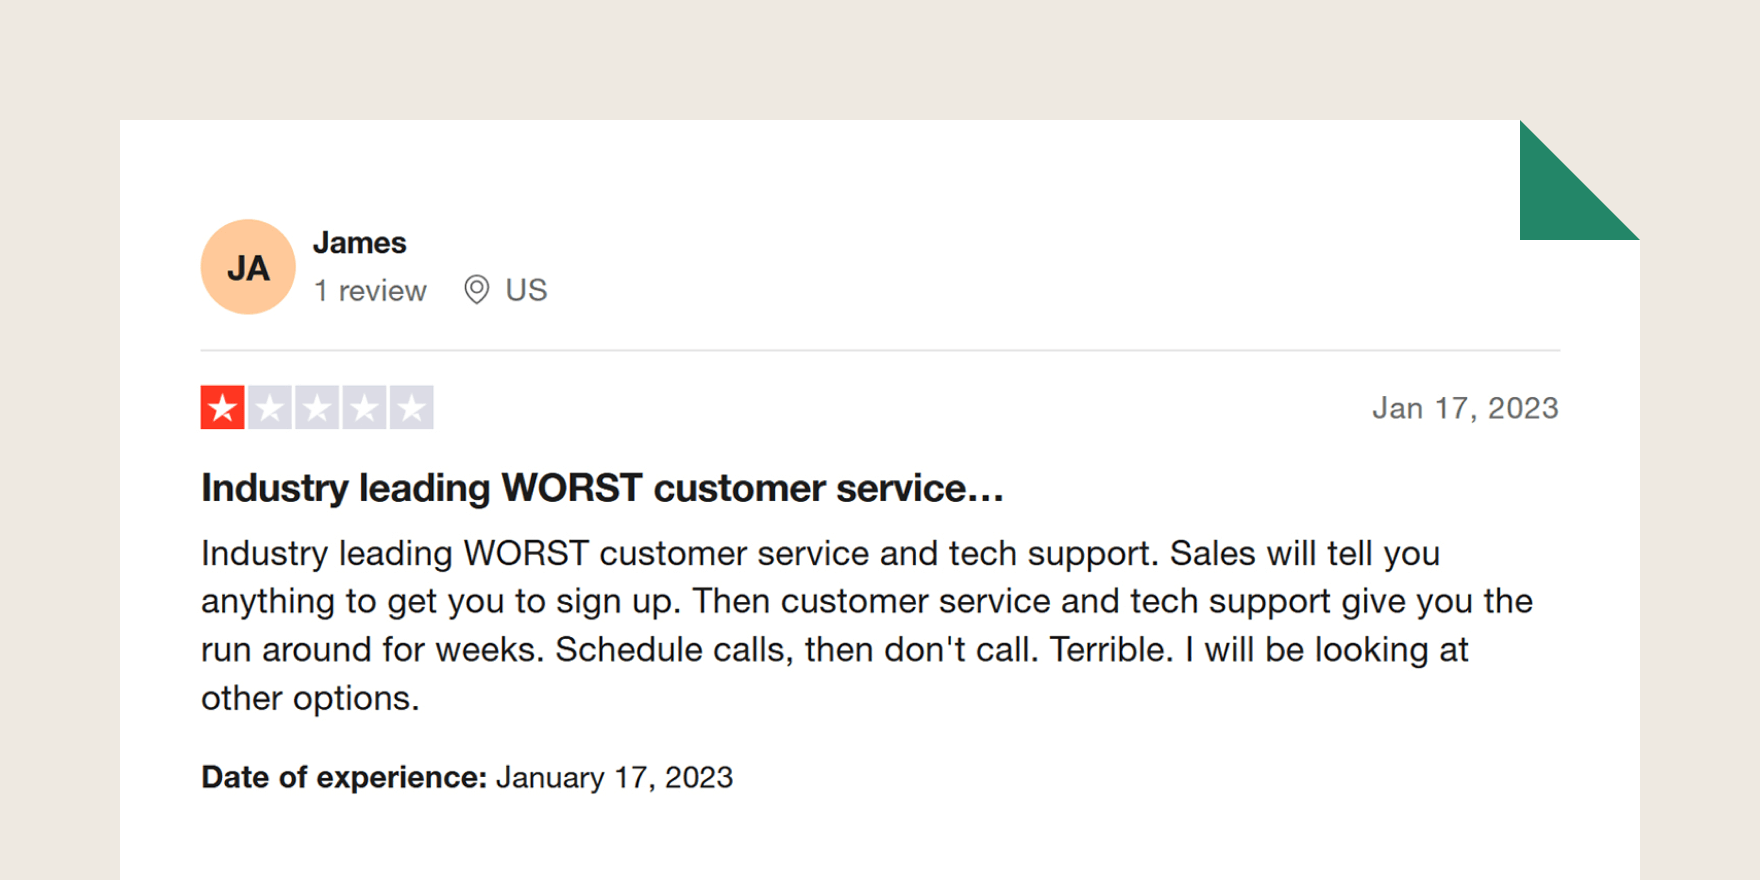Click the Jan 17, 2023 review date
The height and width of the screenshot is (880, 1760).
tap(1464, 408)
